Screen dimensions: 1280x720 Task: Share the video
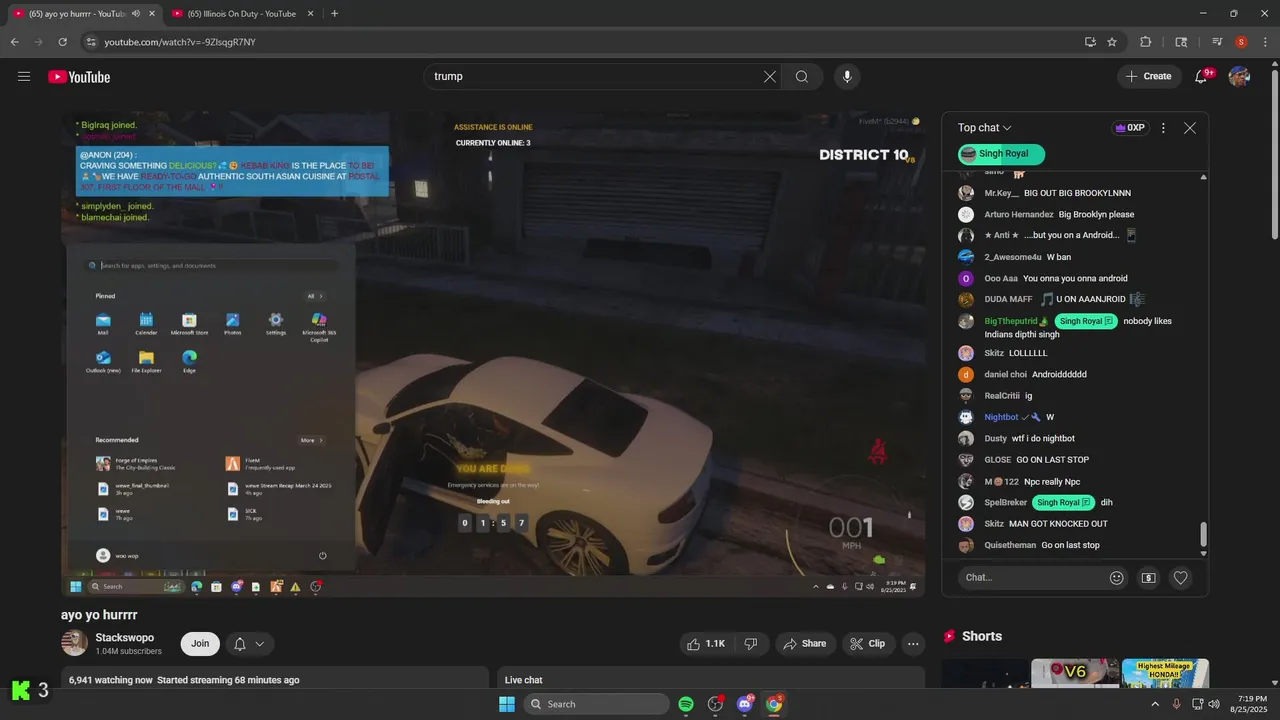(x=805, y=644)
